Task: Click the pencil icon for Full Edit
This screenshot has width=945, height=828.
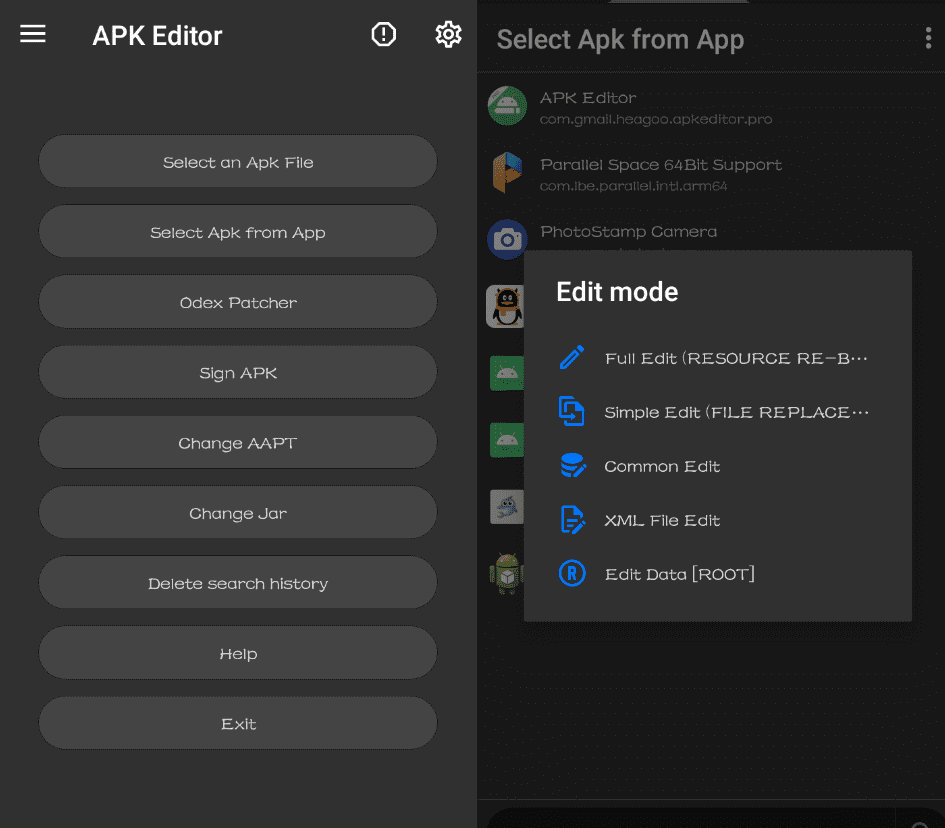Action: pos(571,357)
